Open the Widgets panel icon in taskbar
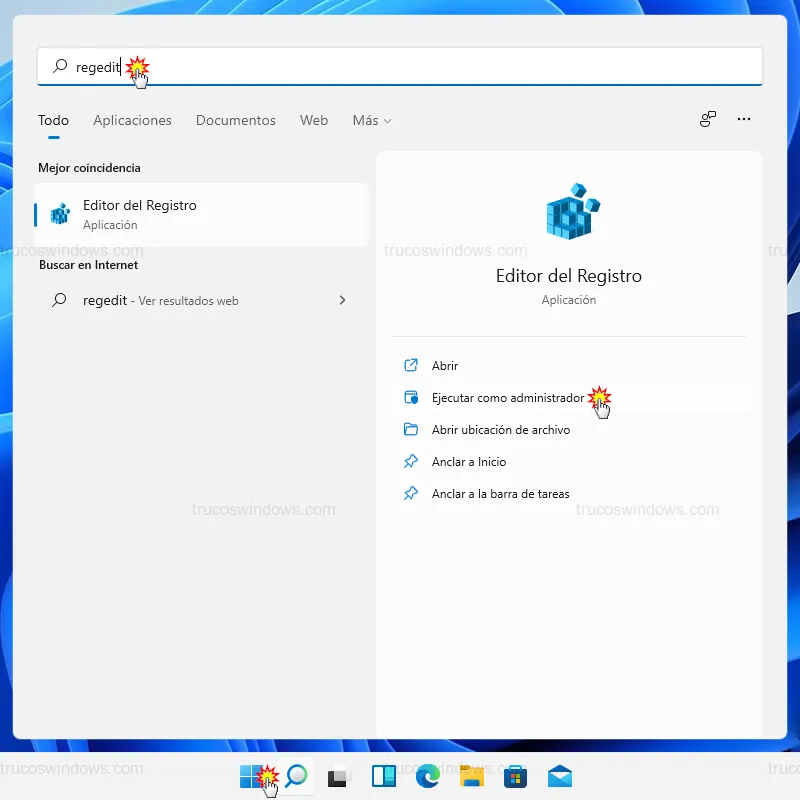Viewport: 800px width, 800px height. pos(384,776)
